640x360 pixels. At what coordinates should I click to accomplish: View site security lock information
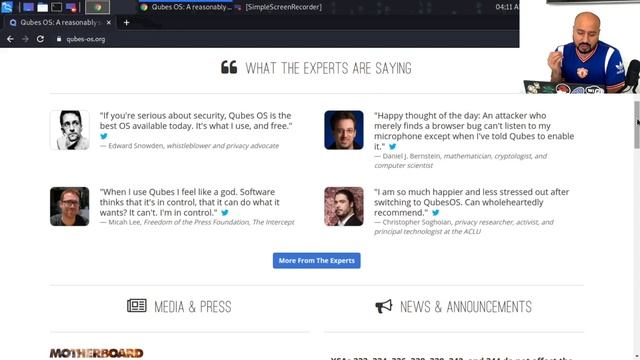click(x=59, y=39)
